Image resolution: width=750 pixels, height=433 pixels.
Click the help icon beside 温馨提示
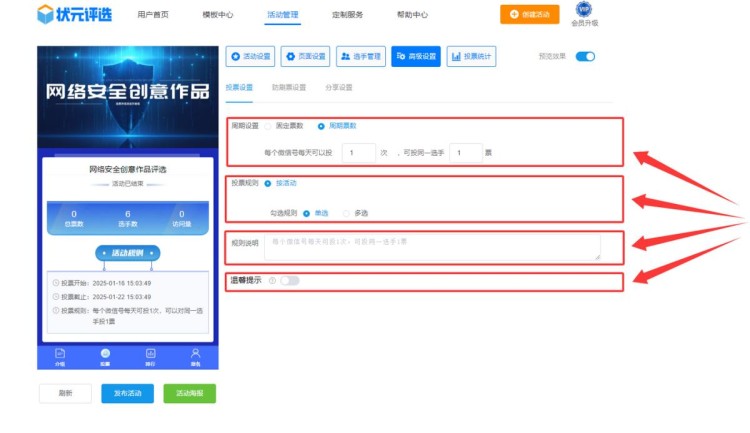coord(272,281)
